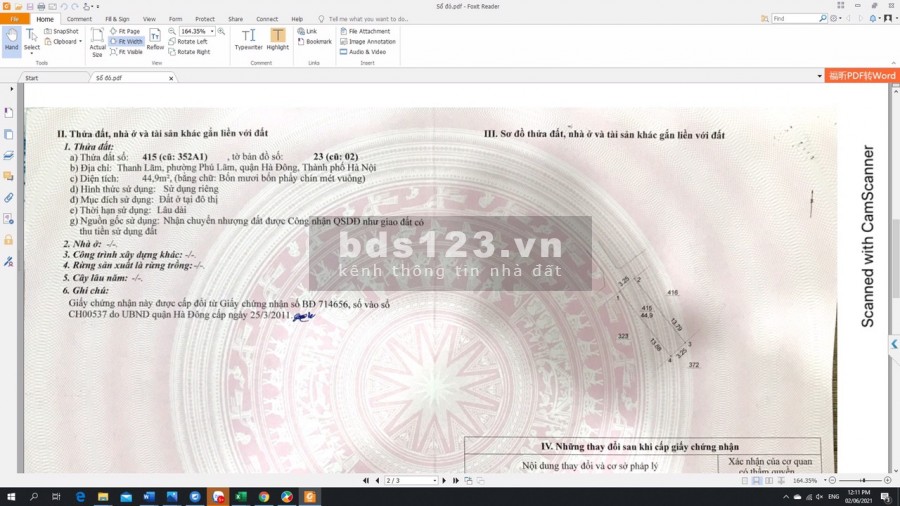Toggle Fit Width view mode
The height and width of the screenshot is (506, 900).
tap(126, 42)
